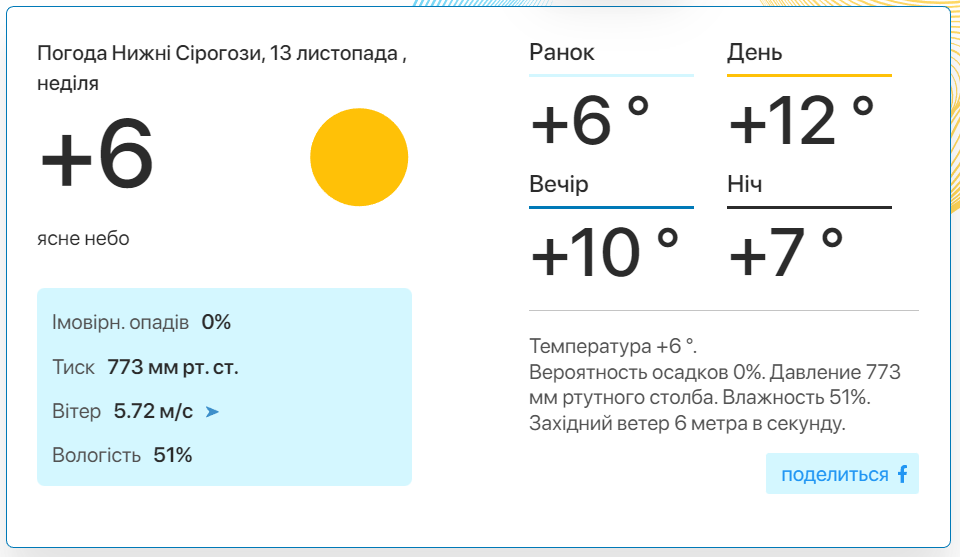Click the ясне небо condition text
Image resolution: width=960 pixels, height=557 pixels.
tap(83, 238)
